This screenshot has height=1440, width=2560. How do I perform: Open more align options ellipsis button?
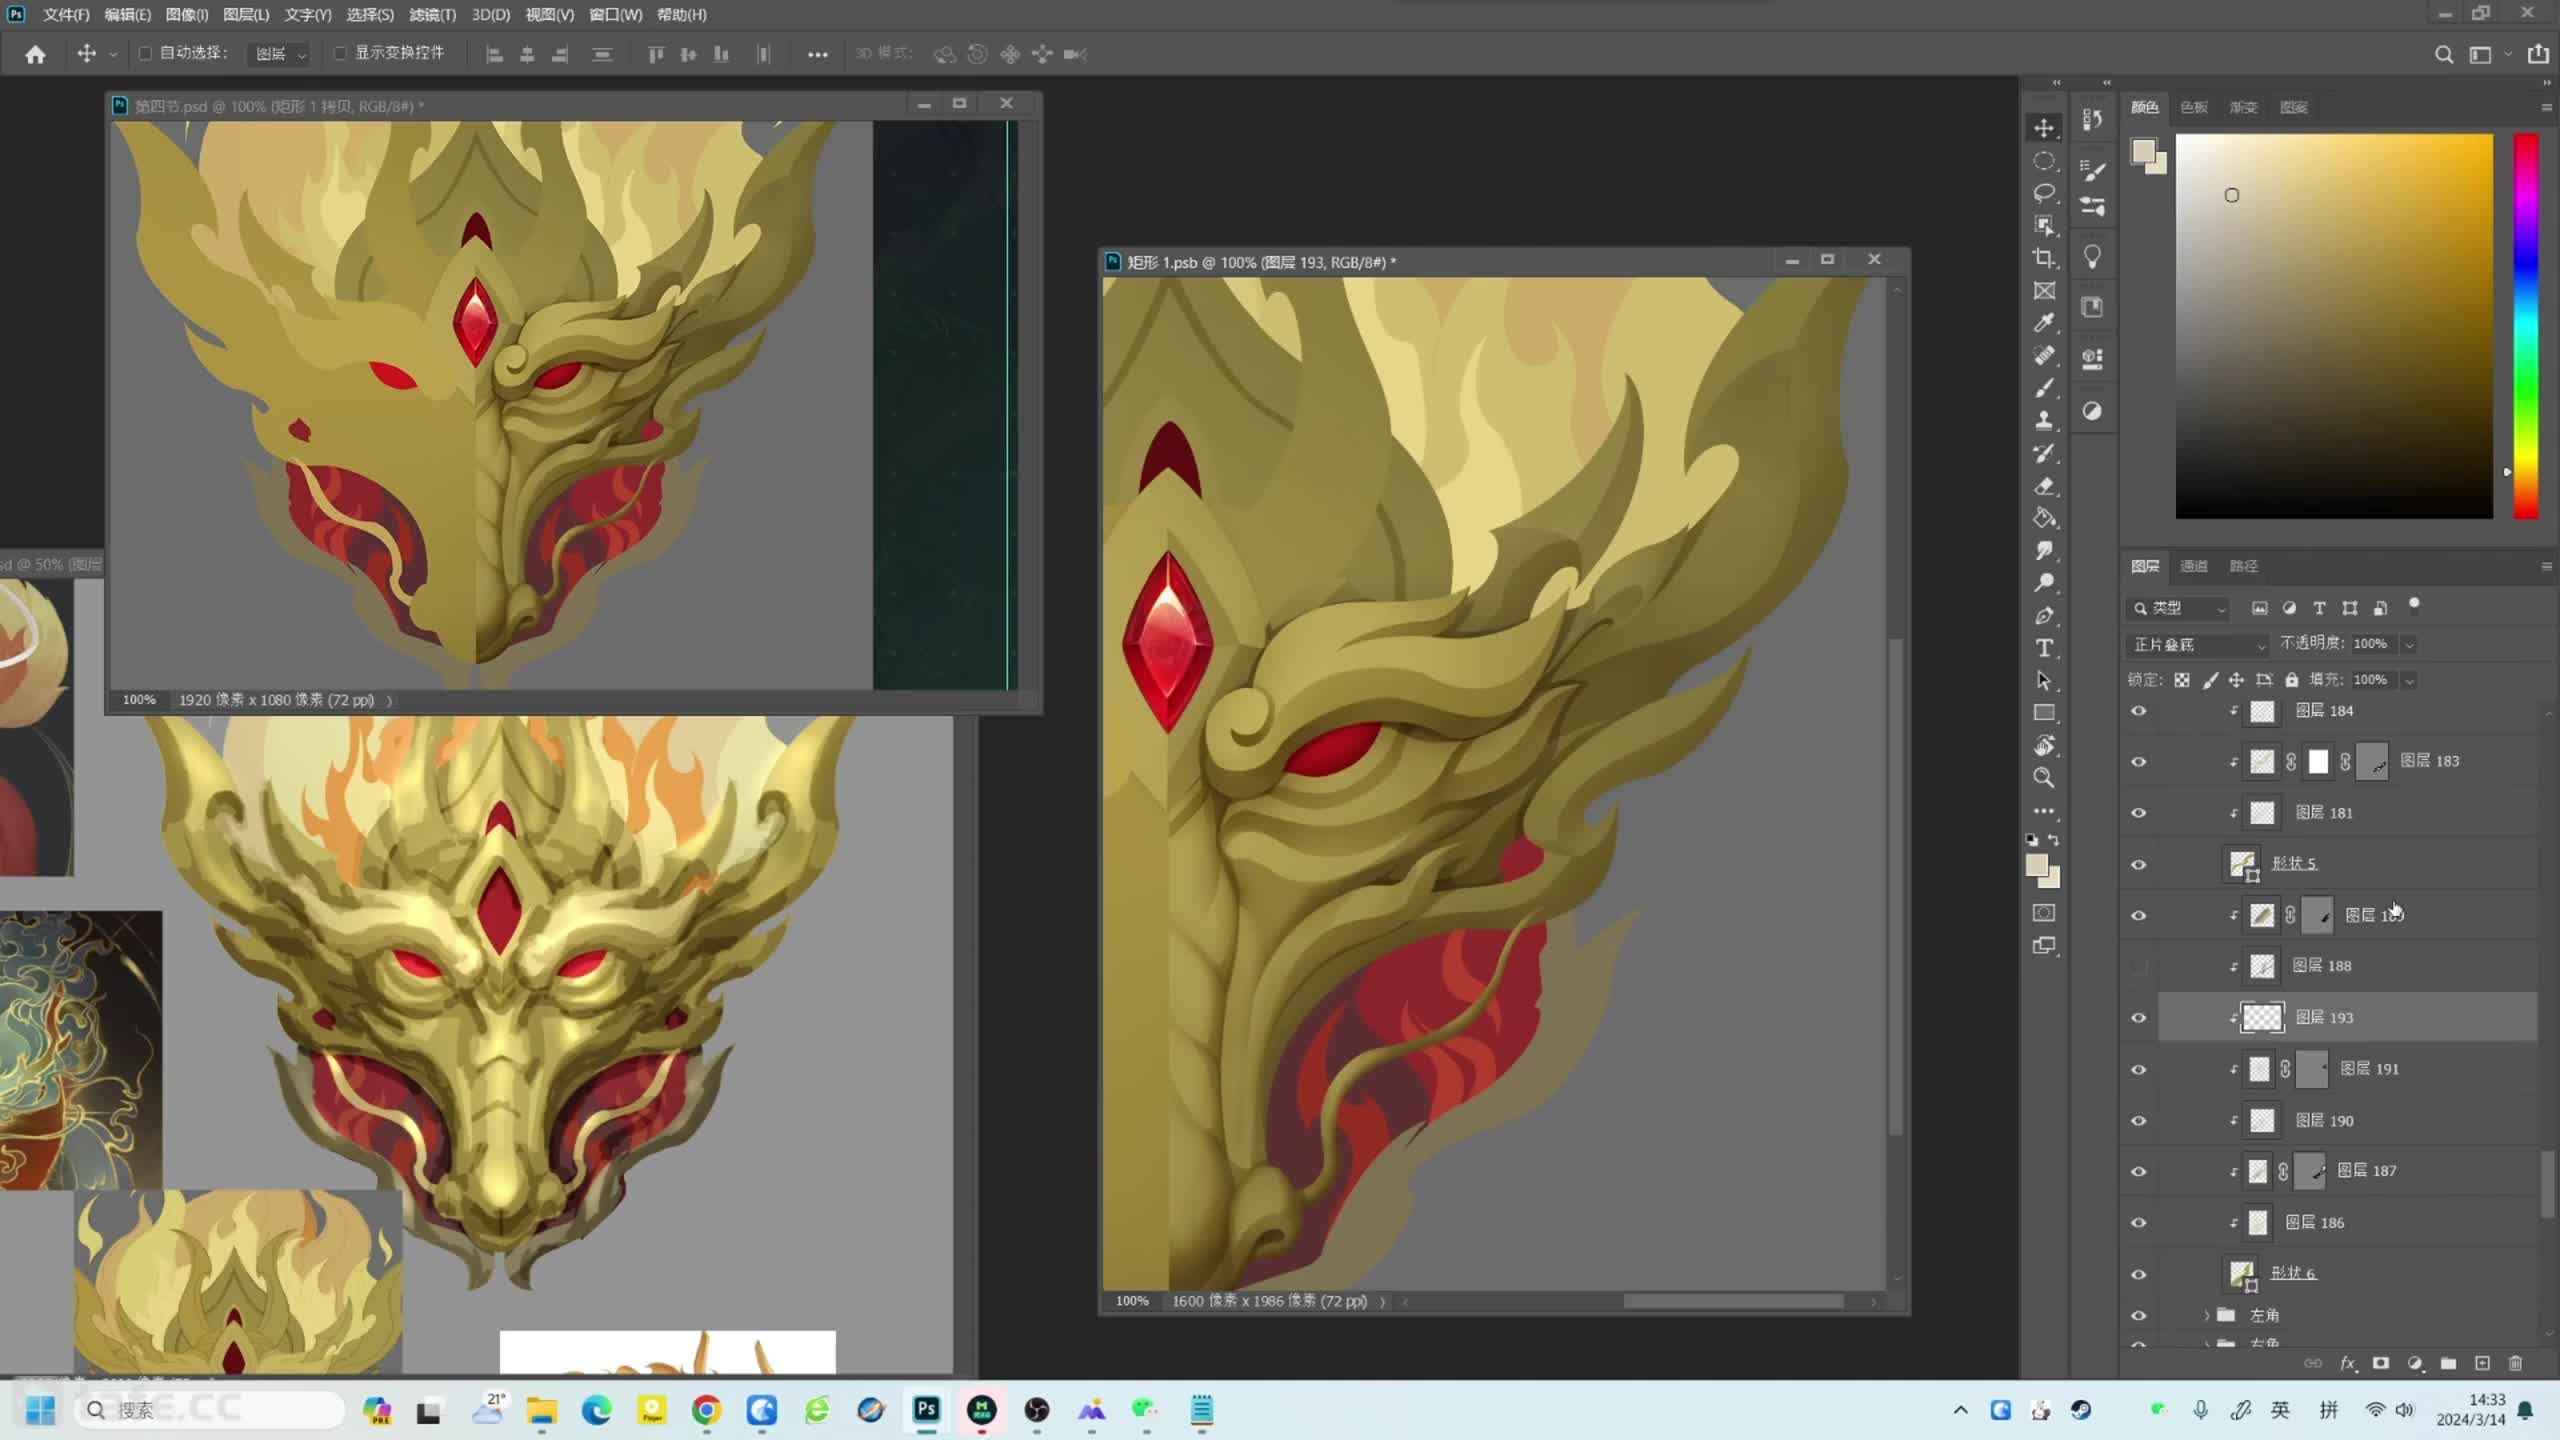pyautogui.click(x=817, y=54)
